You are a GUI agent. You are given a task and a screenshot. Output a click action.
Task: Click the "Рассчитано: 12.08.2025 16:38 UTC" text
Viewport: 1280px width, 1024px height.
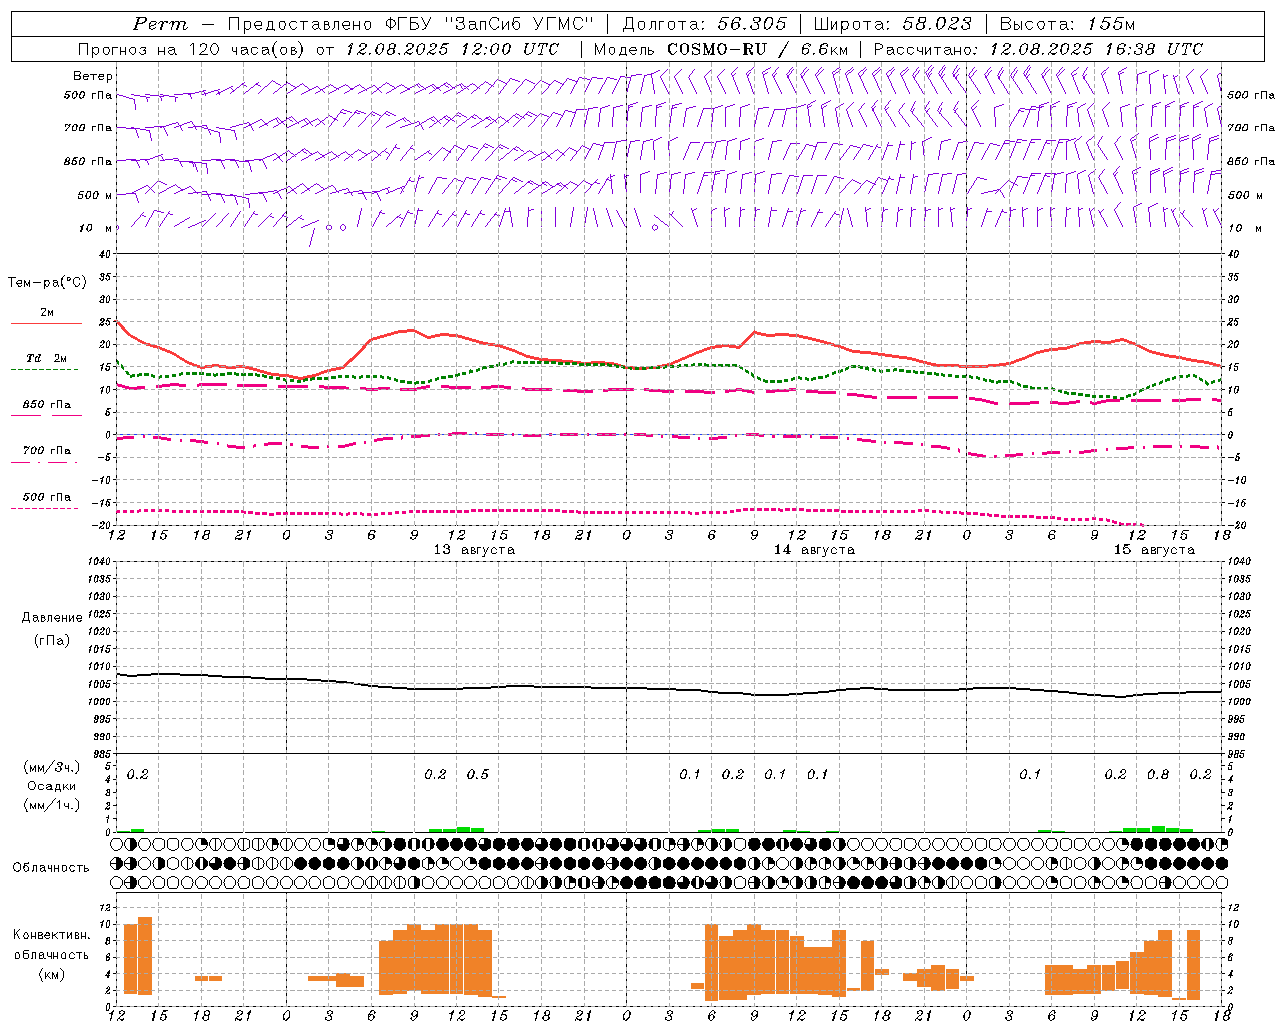tap(1038, 49)
